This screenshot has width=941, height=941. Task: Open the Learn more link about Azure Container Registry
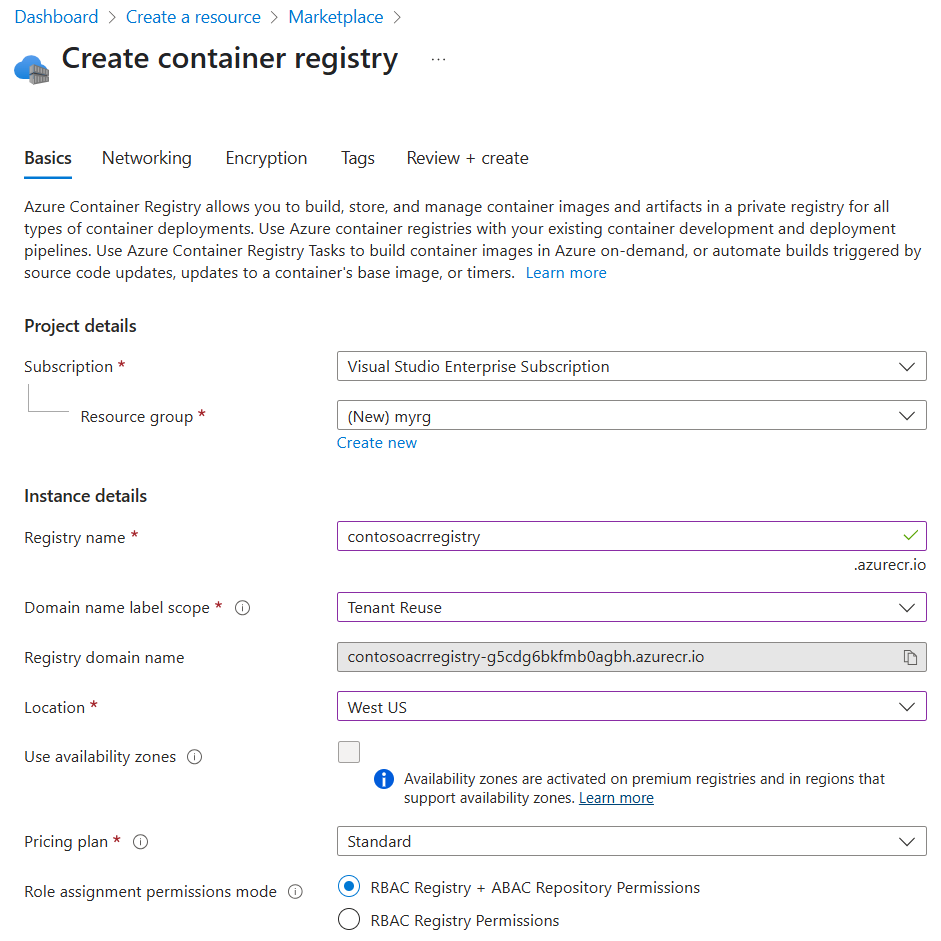(566, 272)
